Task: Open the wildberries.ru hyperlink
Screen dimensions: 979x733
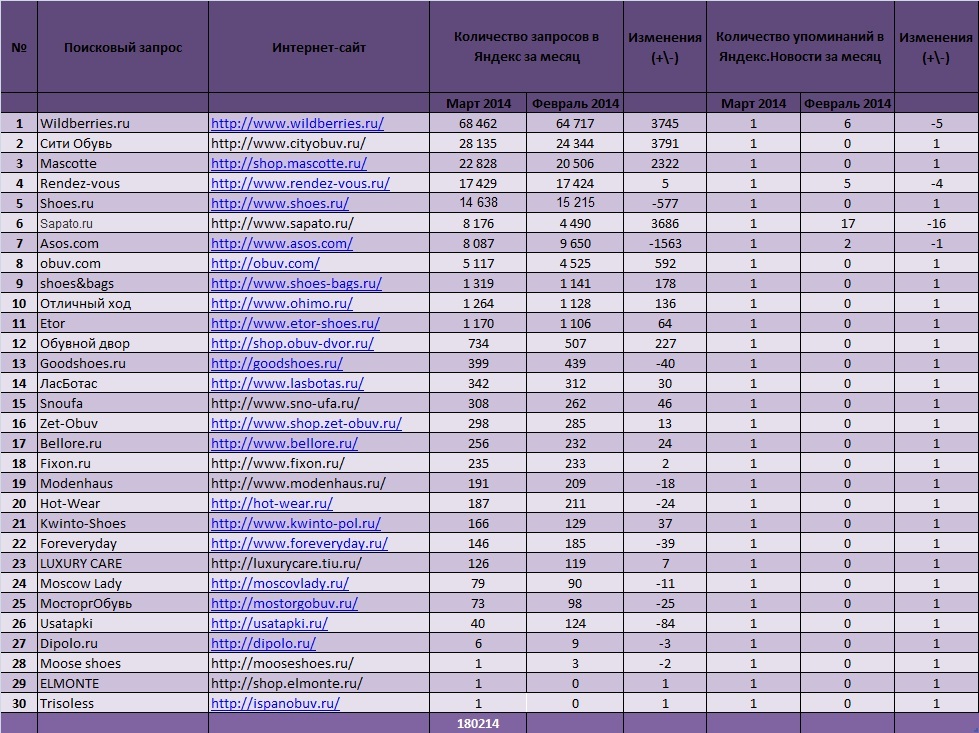Action: 297,123
